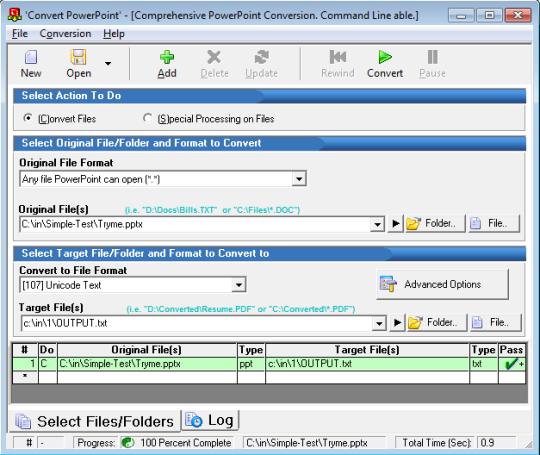Expand the Original File Format dropdown
Image resolution: width=540 pixels, height=455 pixels.
[299, 179]
